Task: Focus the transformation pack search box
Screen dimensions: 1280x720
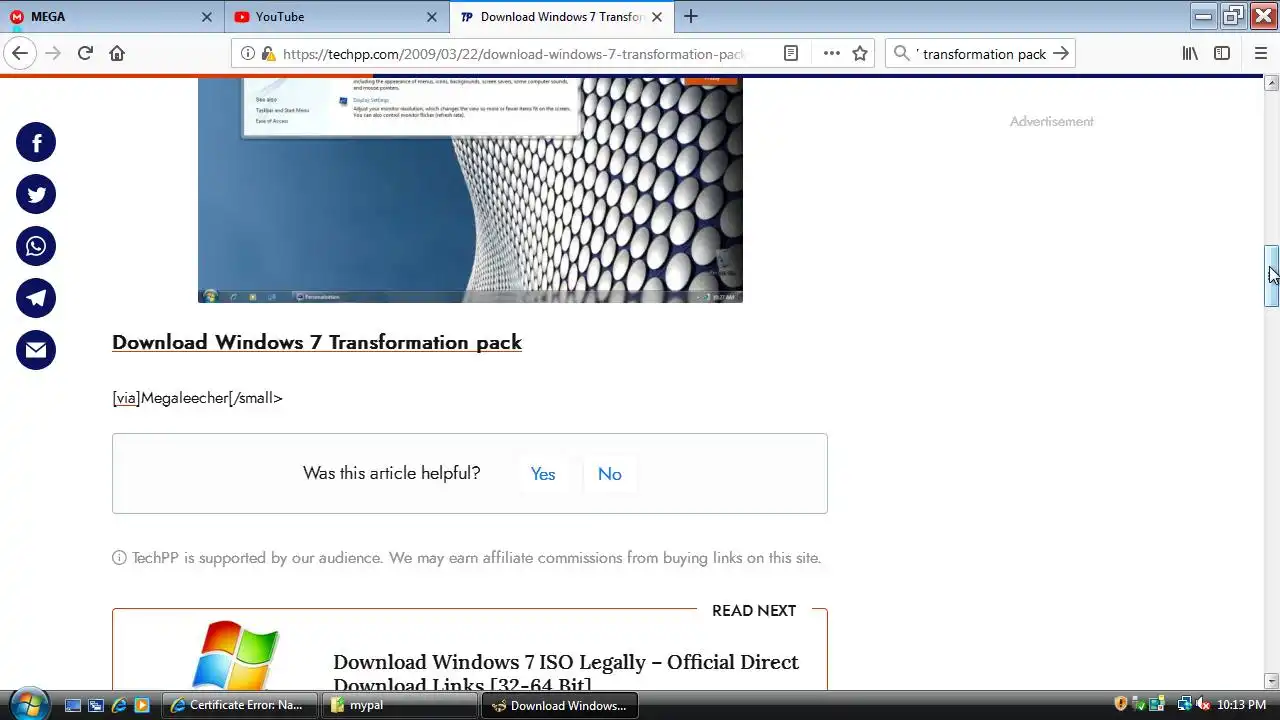Action: (x=980, y=54)
